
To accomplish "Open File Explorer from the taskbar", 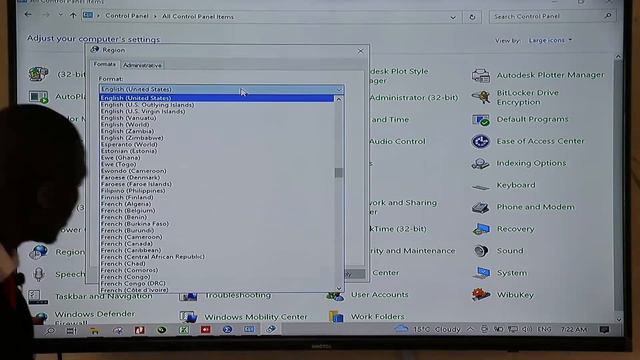I will point(95,331).
